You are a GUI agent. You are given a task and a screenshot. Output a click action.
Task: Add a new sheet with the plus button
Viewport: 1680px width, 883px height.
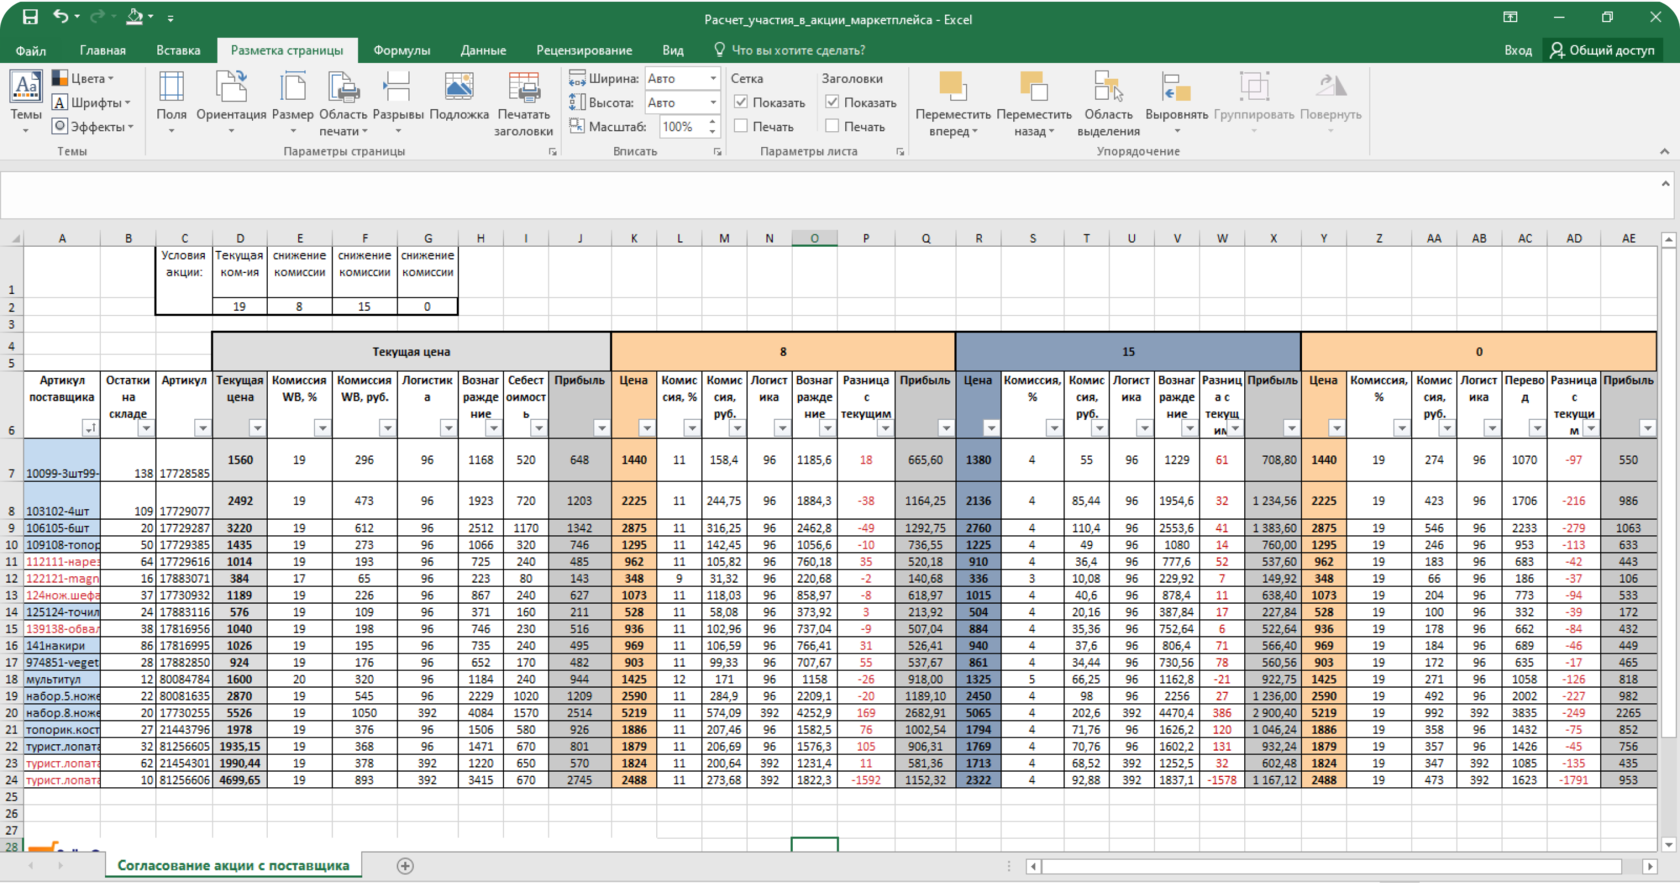tap(405, 866)
